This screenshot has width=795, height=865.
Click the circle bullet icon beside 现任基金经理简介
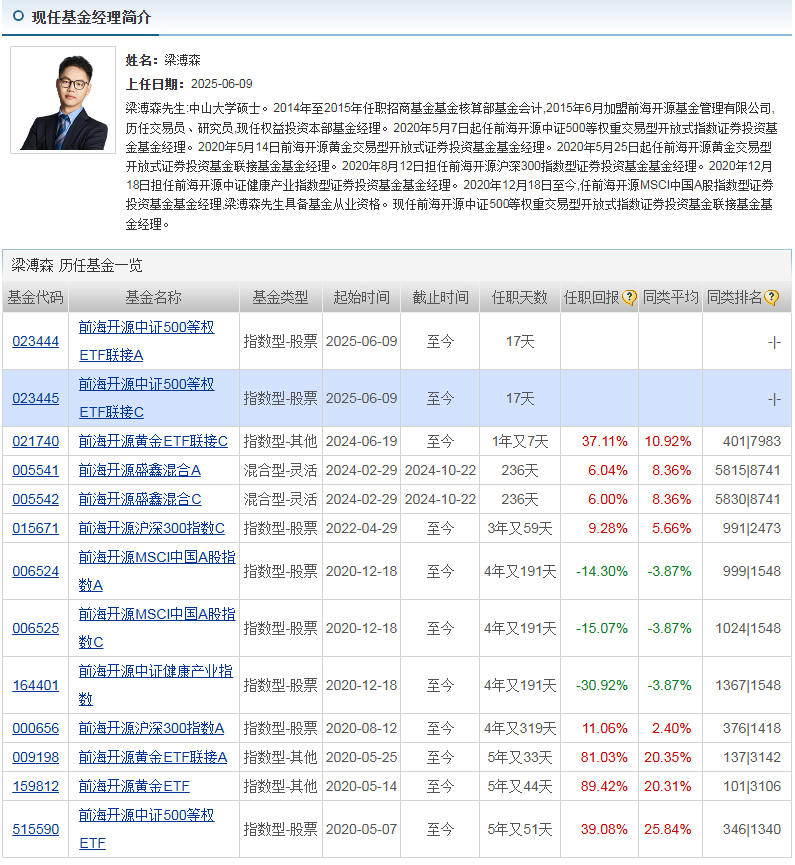point(18,16)
